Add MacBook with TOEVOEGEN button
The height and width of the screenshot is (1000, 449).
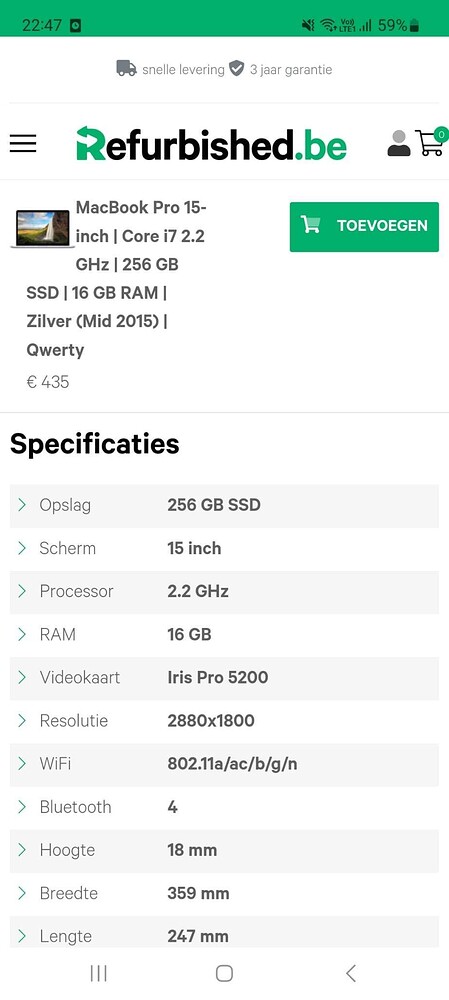point(364,226)
